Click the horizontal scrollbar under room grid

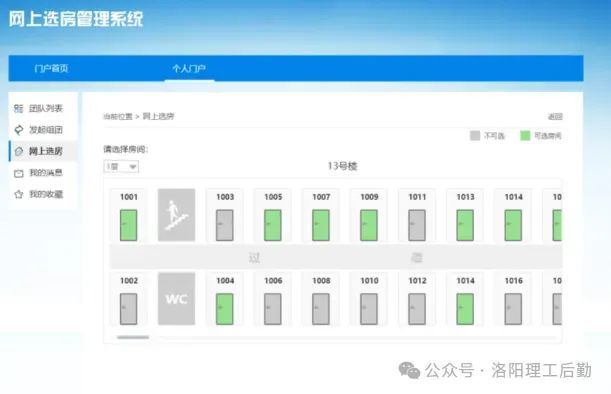pyautogui.click(x=133, y=337)
